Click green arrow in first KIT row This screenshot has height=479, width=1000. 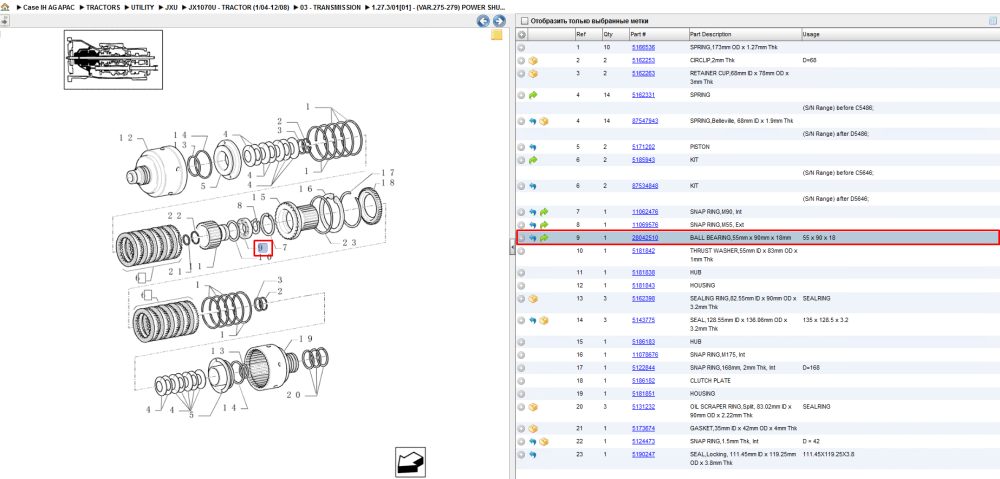click(533, 160)
